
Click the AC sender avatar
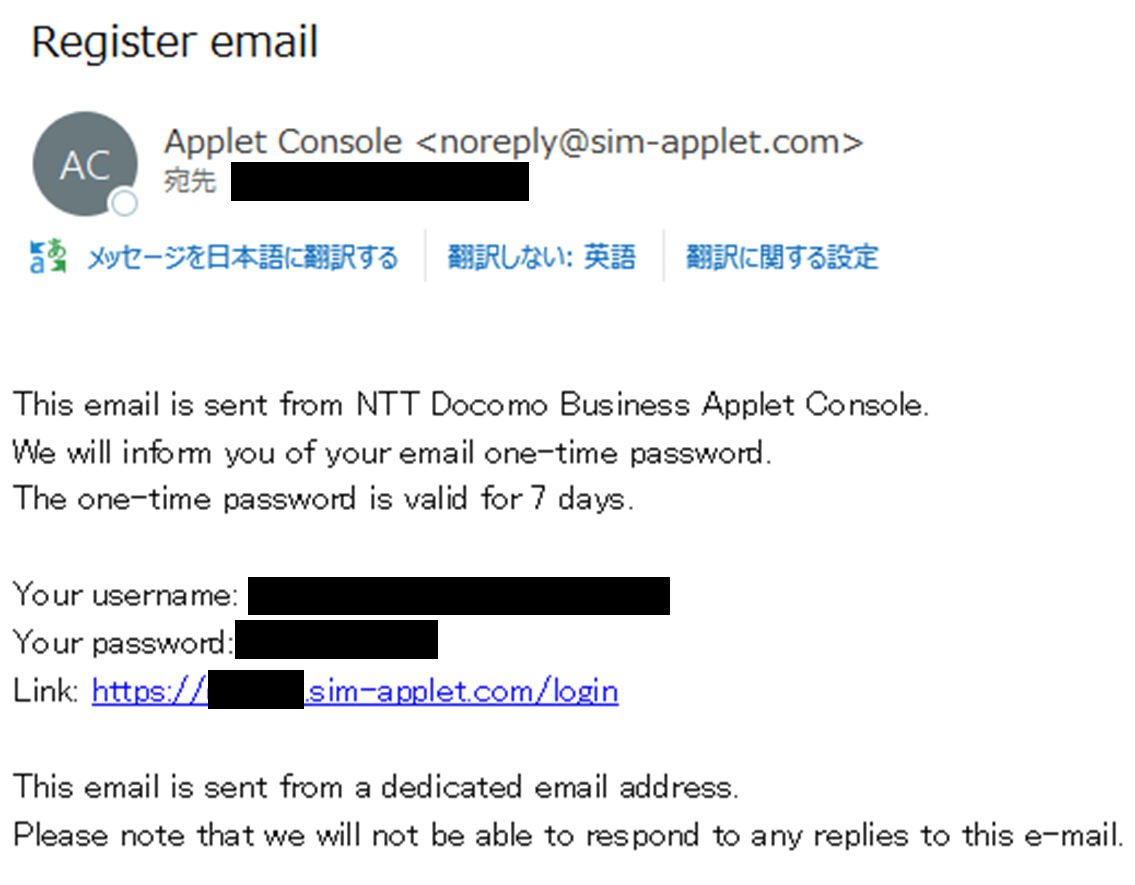[x=84, y=163]
